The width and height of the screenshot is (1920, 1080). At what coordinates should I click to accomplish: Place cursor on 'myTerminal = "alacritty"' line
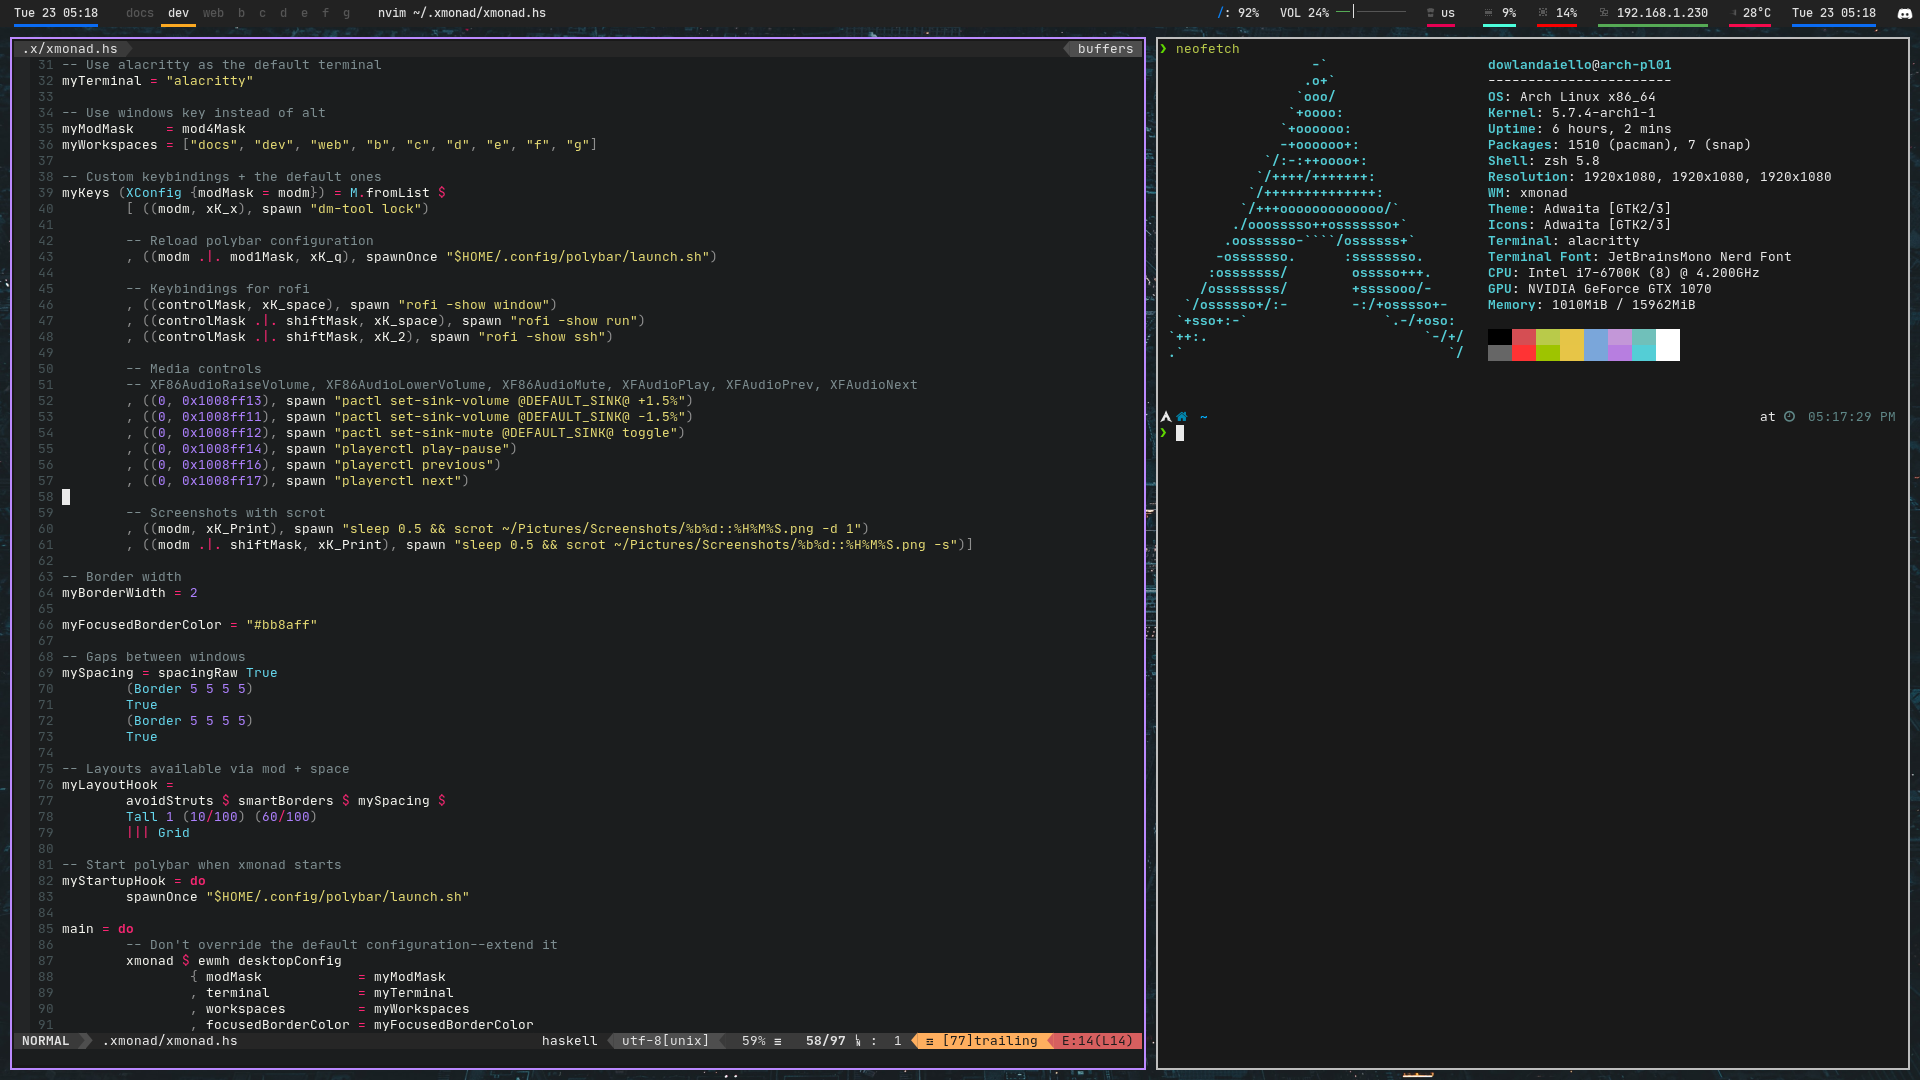tap(158, 81)
